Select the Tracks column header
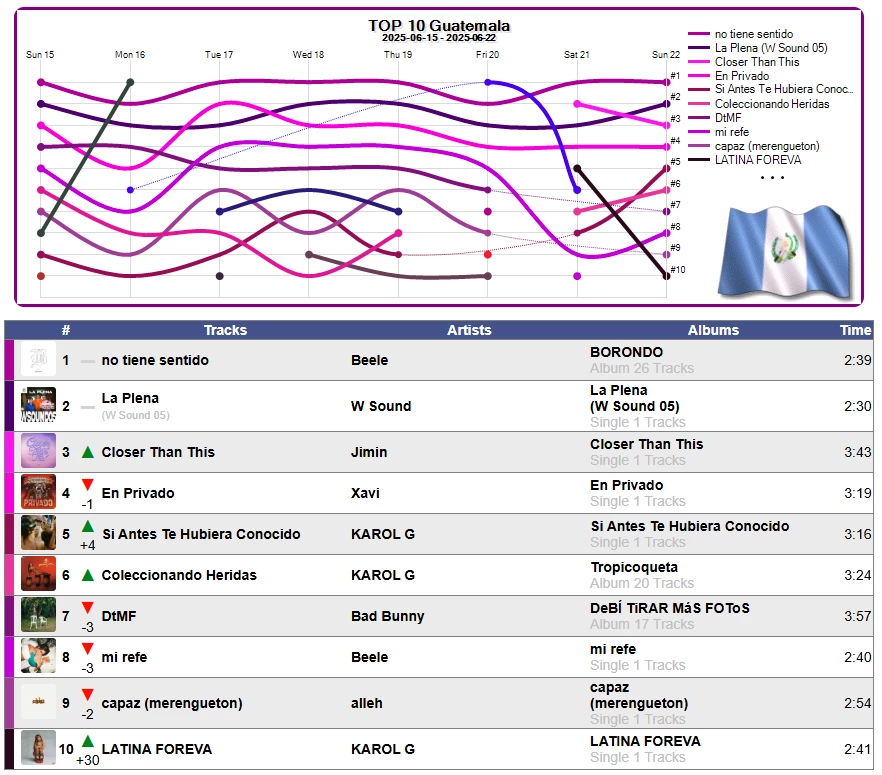Viewport: 882px width, 775px height. click(225, 330)
